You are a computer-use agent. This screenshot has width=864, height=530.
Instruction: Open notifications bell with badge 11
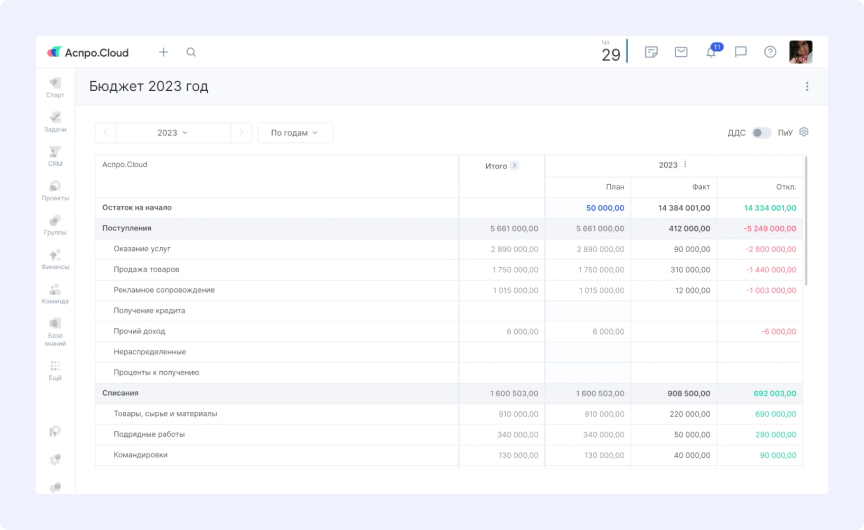tap(711, 52)
